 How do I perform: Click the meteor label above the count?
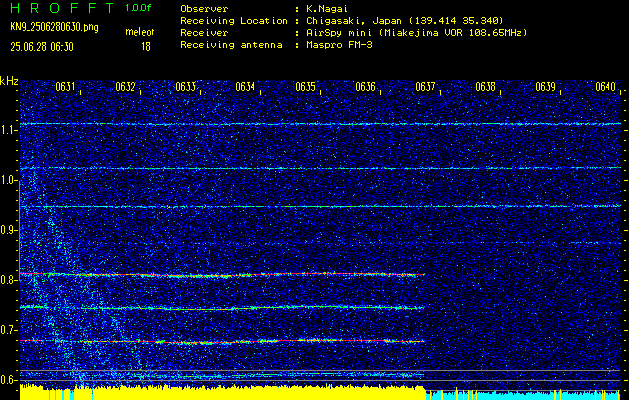[x=140, y=32]
